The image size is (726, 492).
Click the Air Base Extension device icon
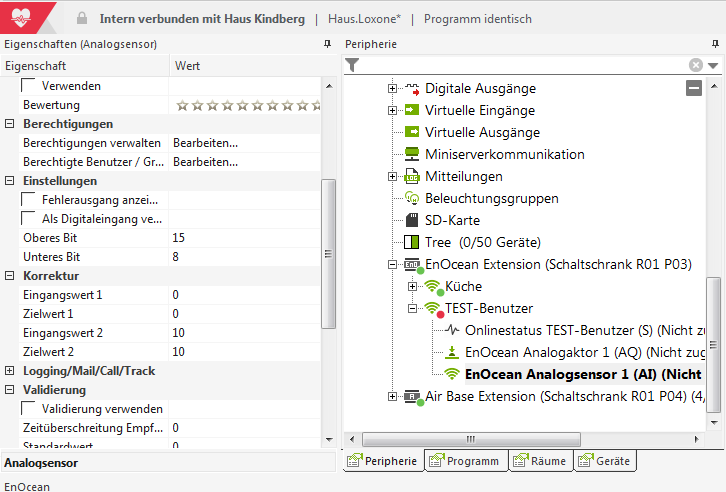[413, 397]
